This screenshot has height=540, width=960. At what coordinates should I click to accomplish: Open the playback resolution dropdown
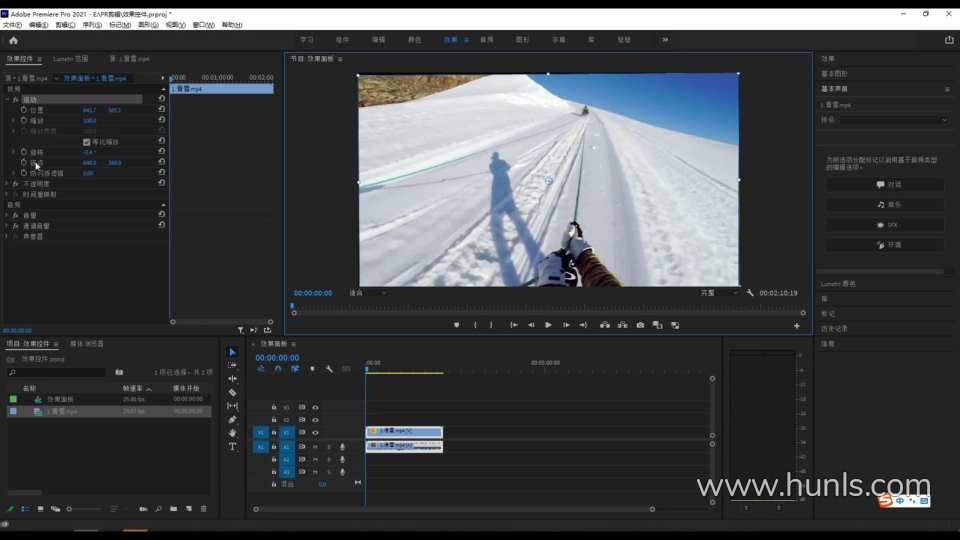pos(719,293)
